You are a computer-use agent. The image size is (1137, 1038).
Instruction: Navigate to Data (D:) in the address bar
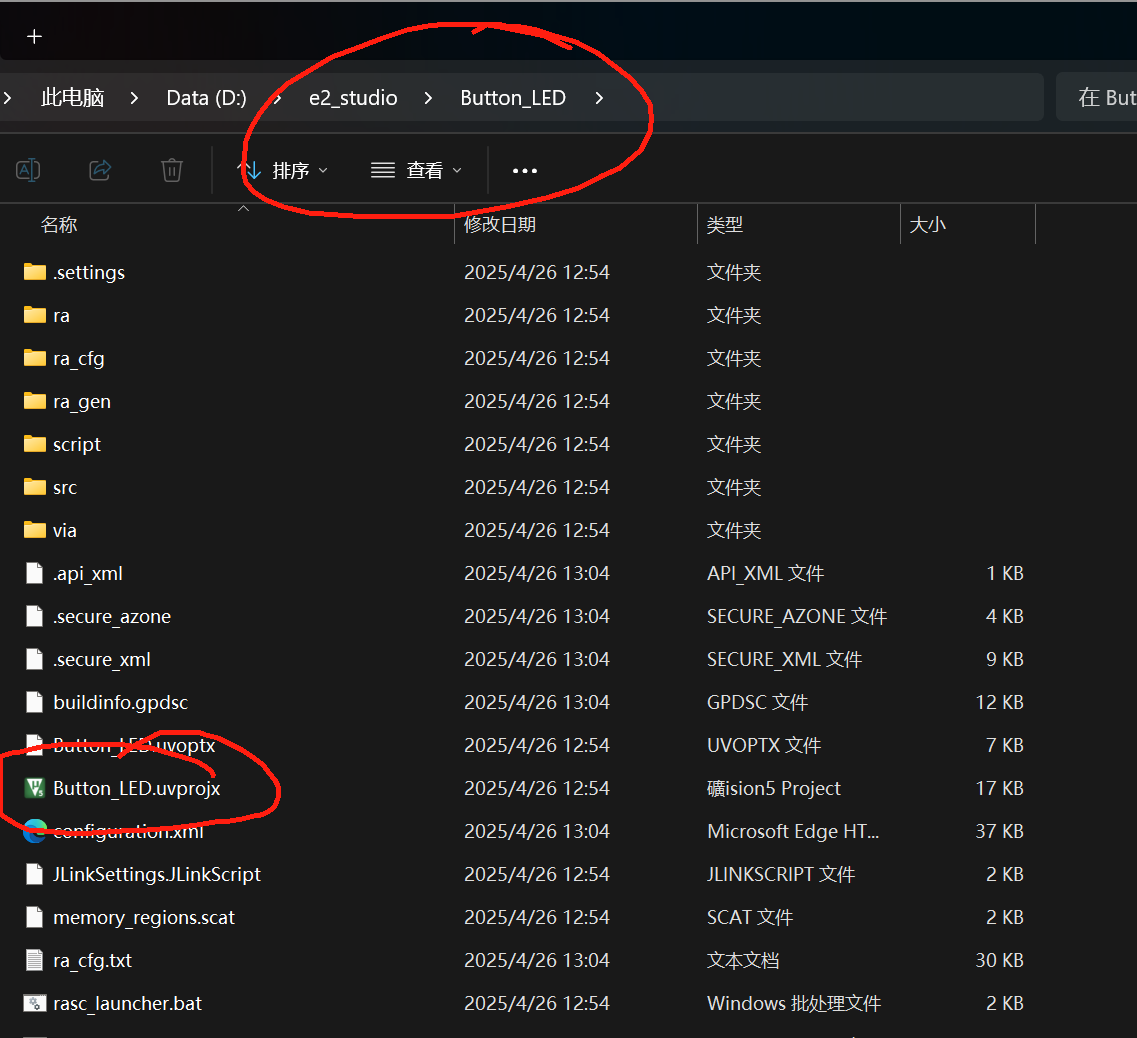[207, 98]
